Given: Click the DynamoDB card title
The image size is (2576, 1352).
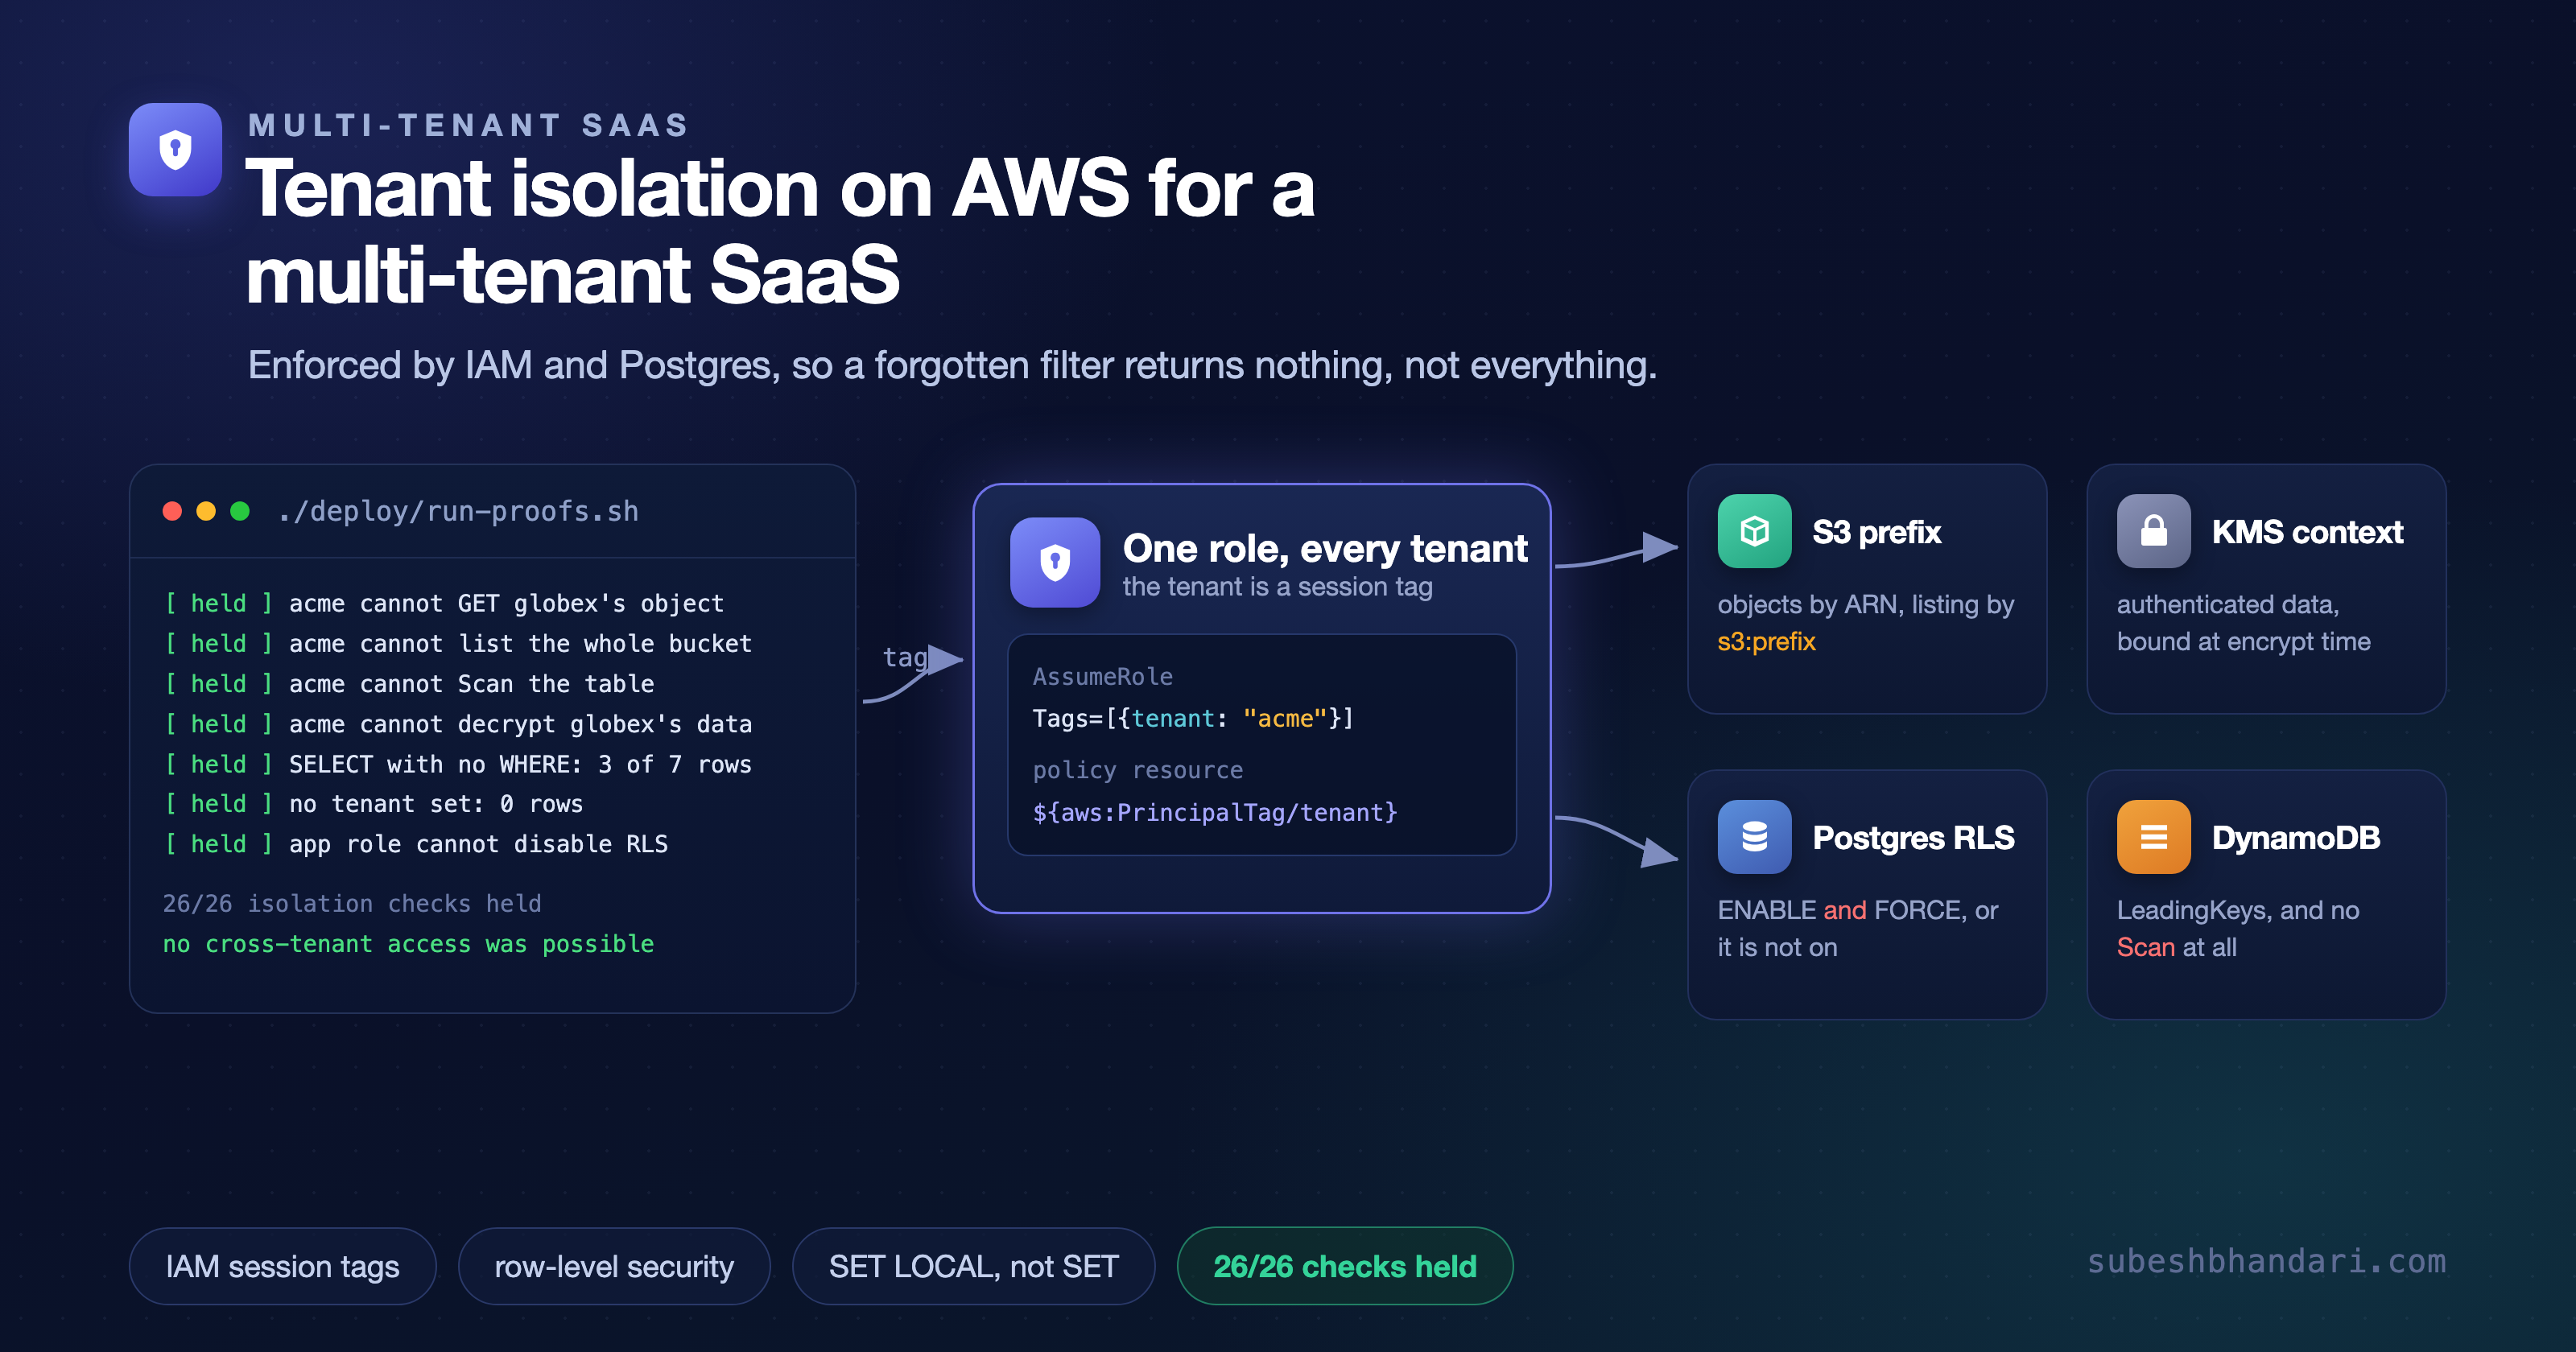Looking at the screenshot, I should pyautogui.click(x=2295, y=838).
